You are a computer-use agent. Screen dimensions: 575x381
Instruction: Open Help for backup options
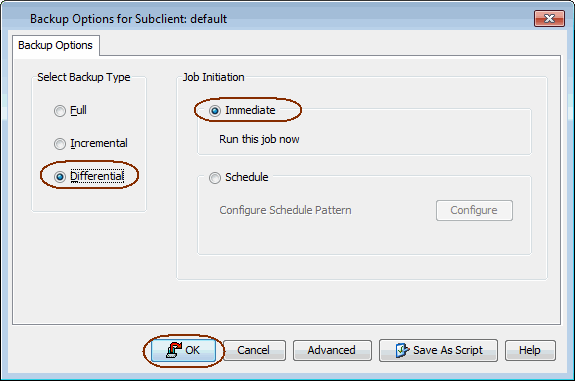530,350
